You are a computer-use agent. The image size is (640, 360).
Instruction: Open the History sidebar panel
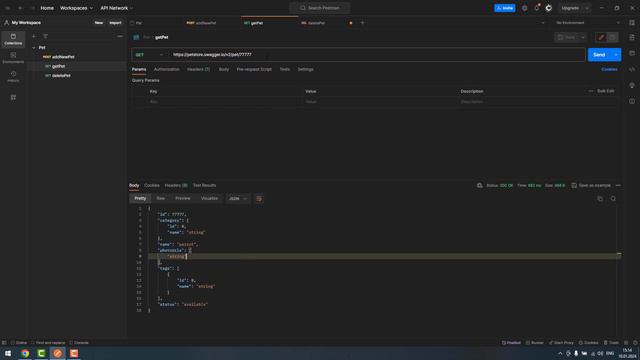(x=13, y=77)
